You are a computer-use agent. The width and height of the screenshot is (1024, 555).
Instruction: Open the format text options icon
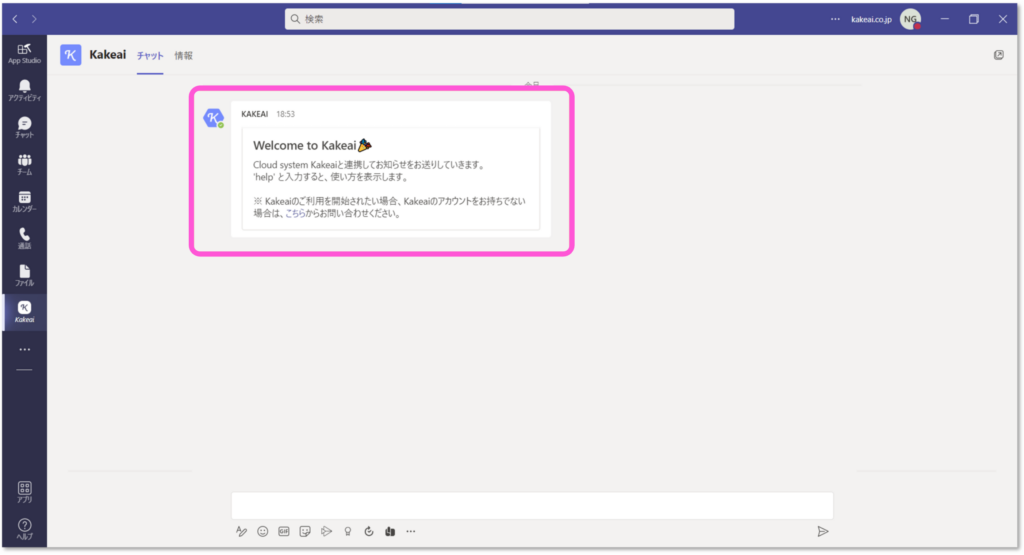pos(241,531)
